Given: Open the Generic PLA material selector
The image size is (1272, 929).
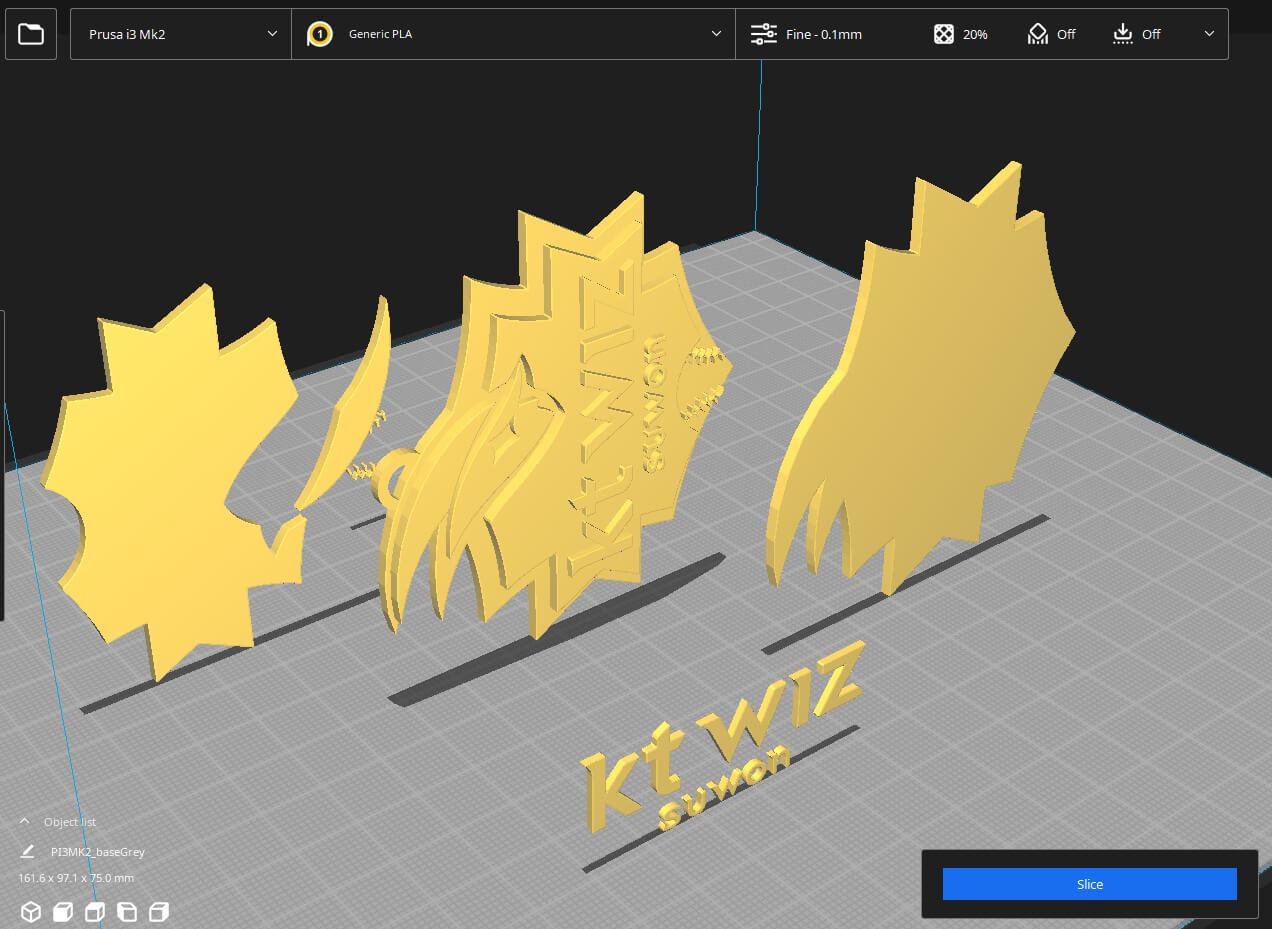Looking at the screenshot, I should [x=513, y=34].
